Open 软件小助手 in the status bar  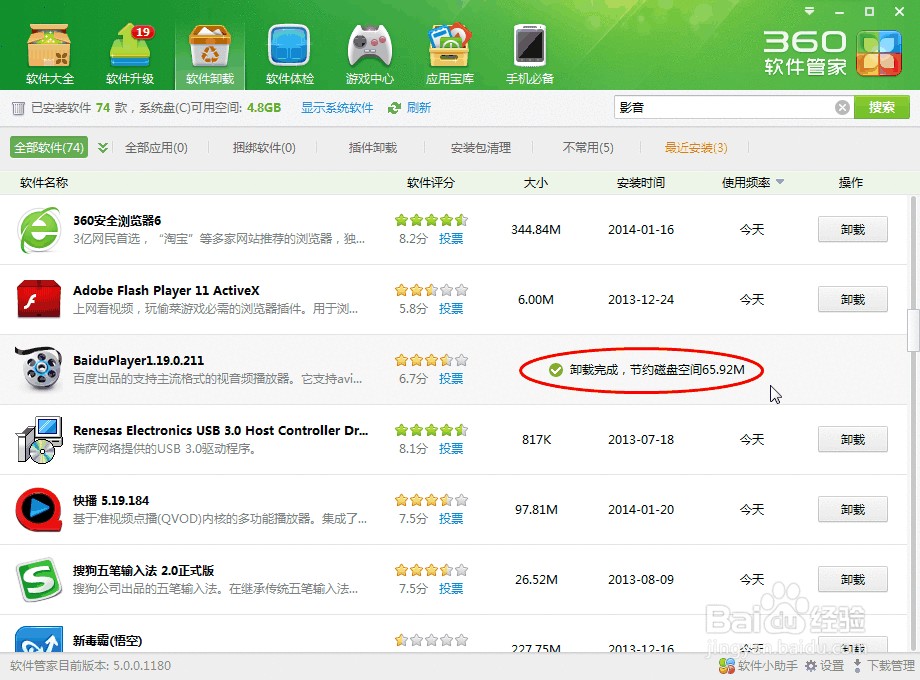(758, 665)
